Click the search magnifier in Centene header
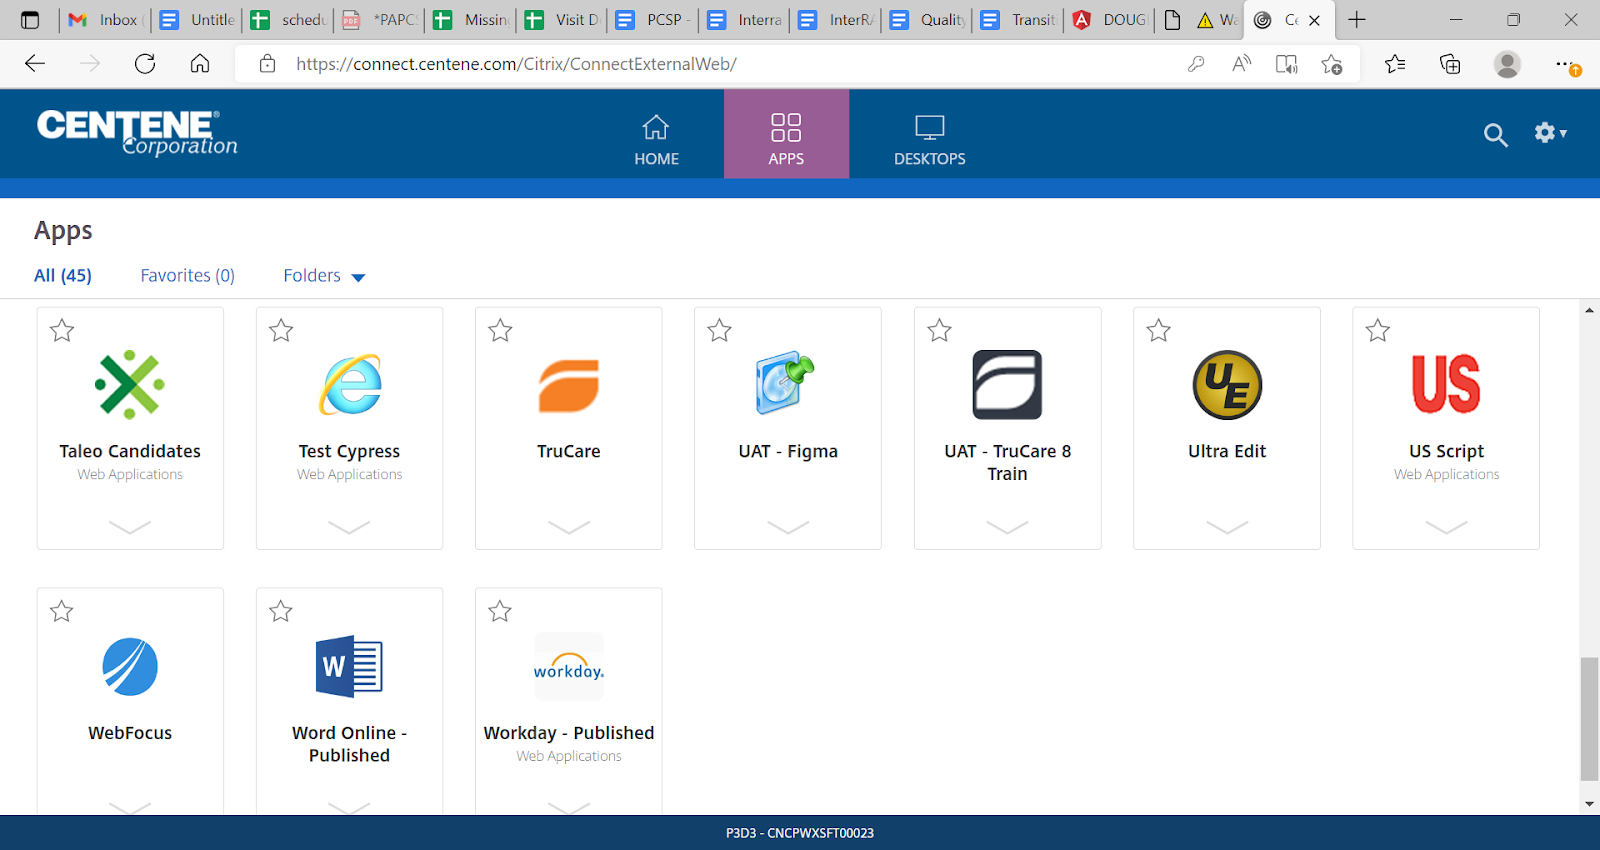1600x850 pixels. click(x=1495, y=135)
